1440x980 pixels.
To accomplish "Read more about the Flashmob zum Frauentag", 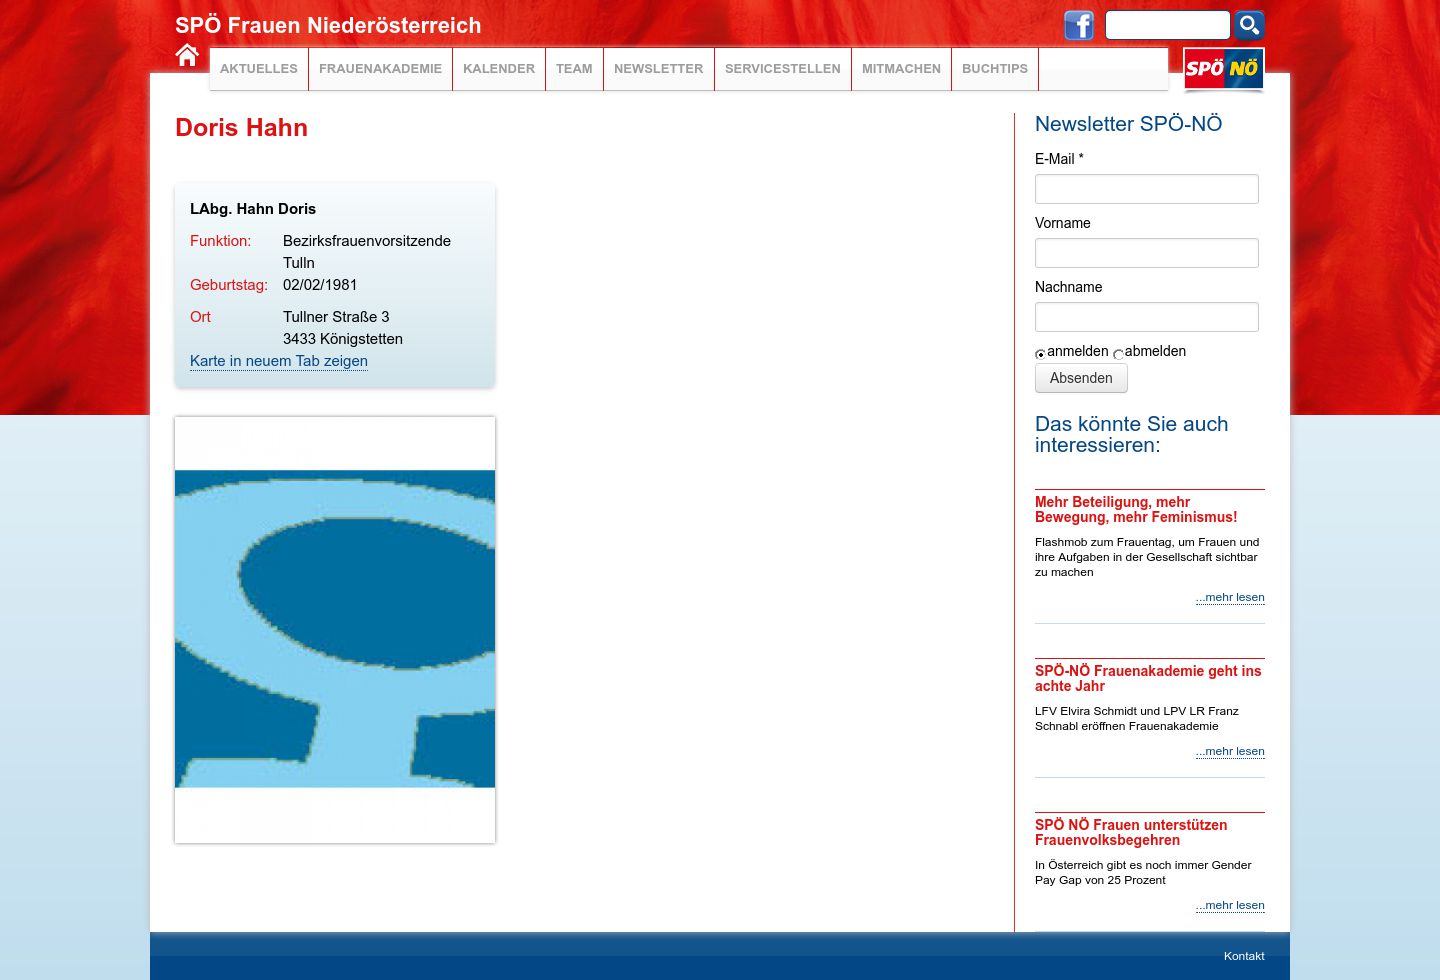I will [1230, 597].
